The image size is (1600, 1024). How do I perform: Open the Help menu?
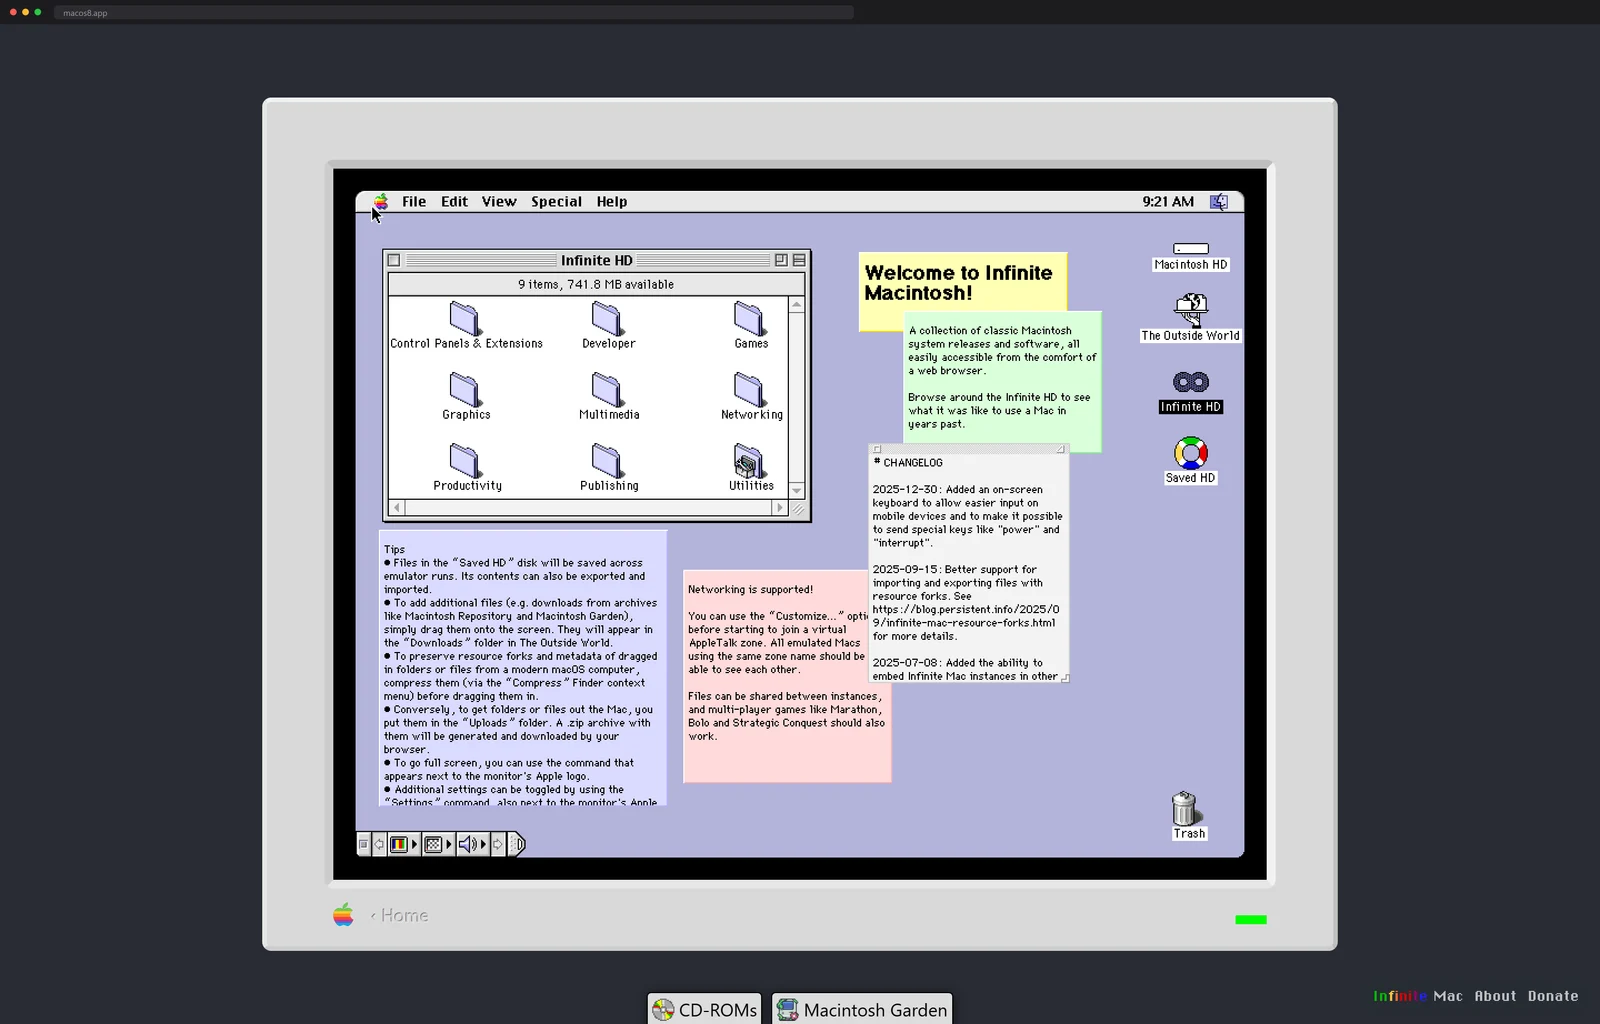click(612, 201)
